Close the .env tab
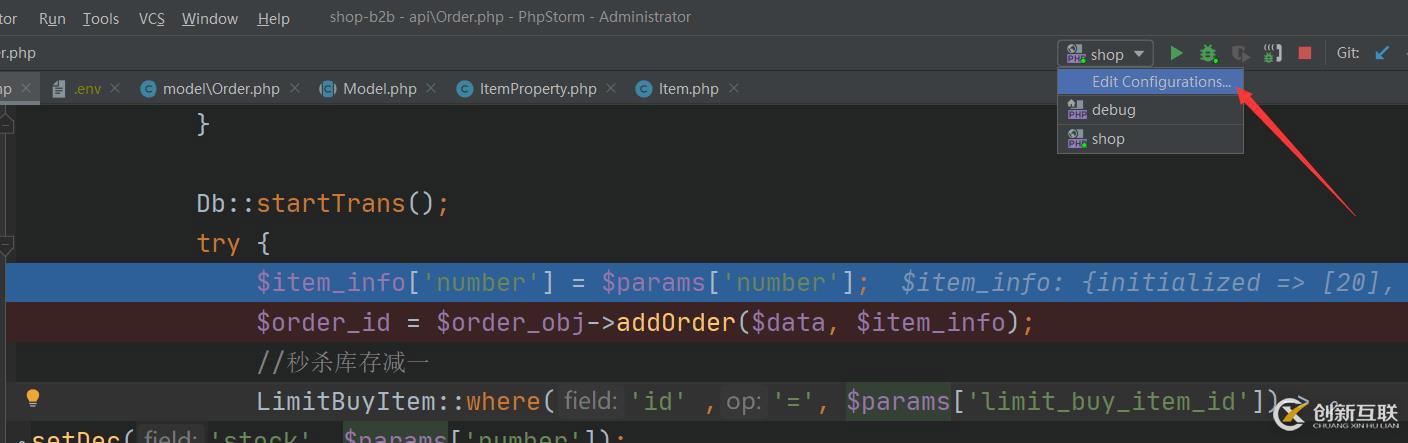Image resolution: width=1408 pixels, height=443 pixels. click(x=115, y=88)
